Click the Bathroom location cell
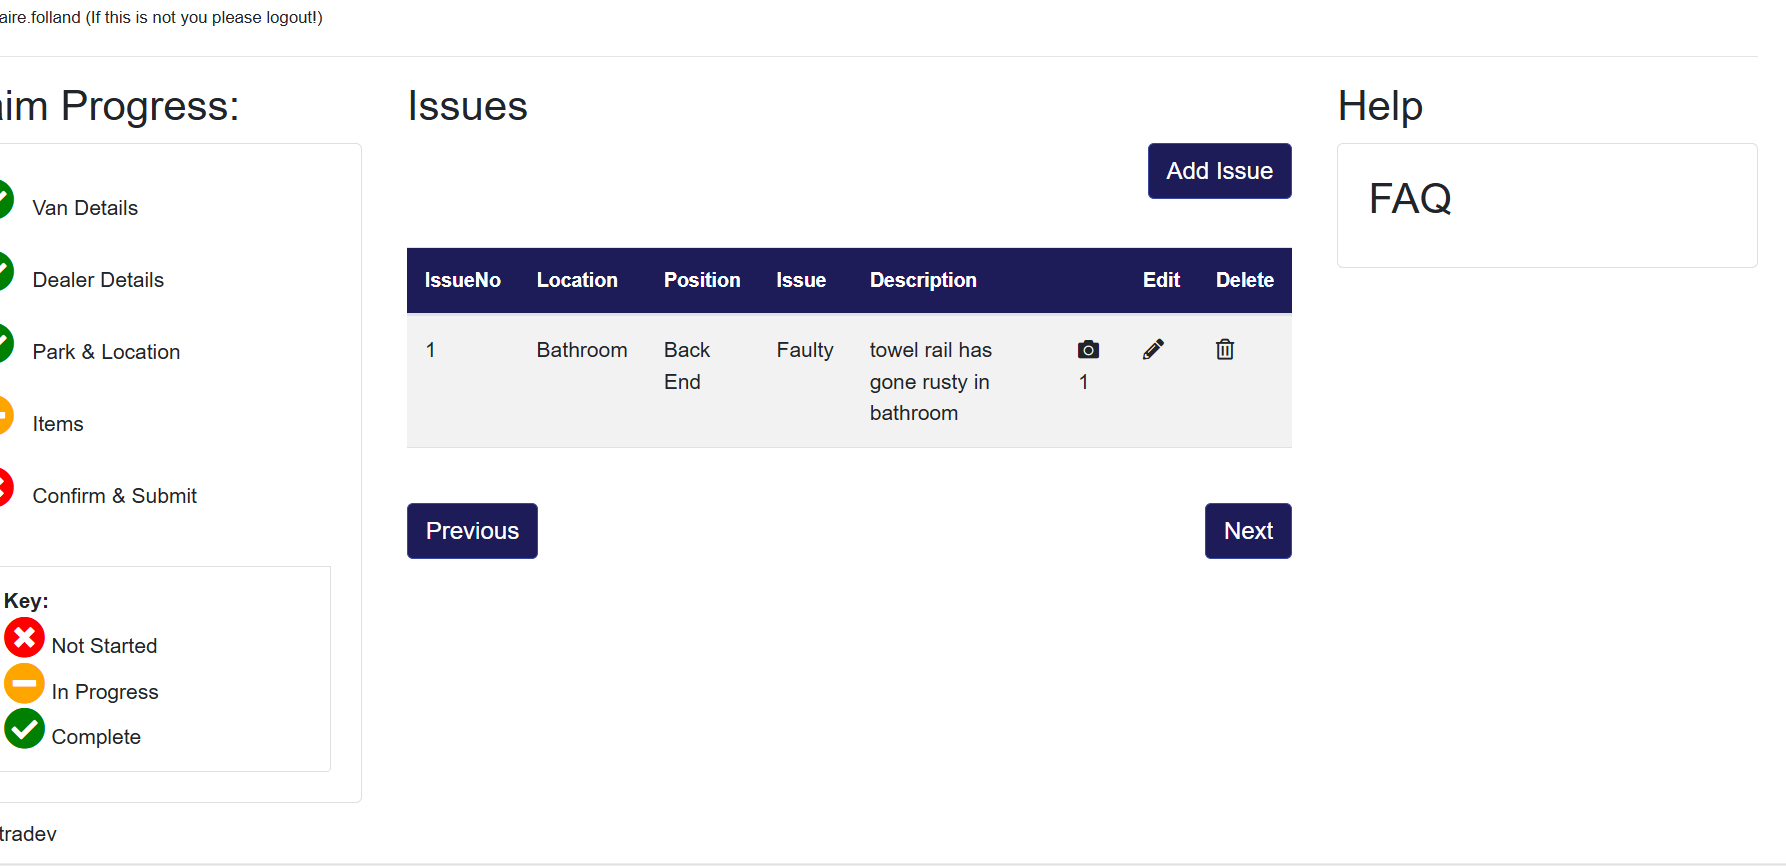This screenshot has width=1786, height=866. [582, 350]
